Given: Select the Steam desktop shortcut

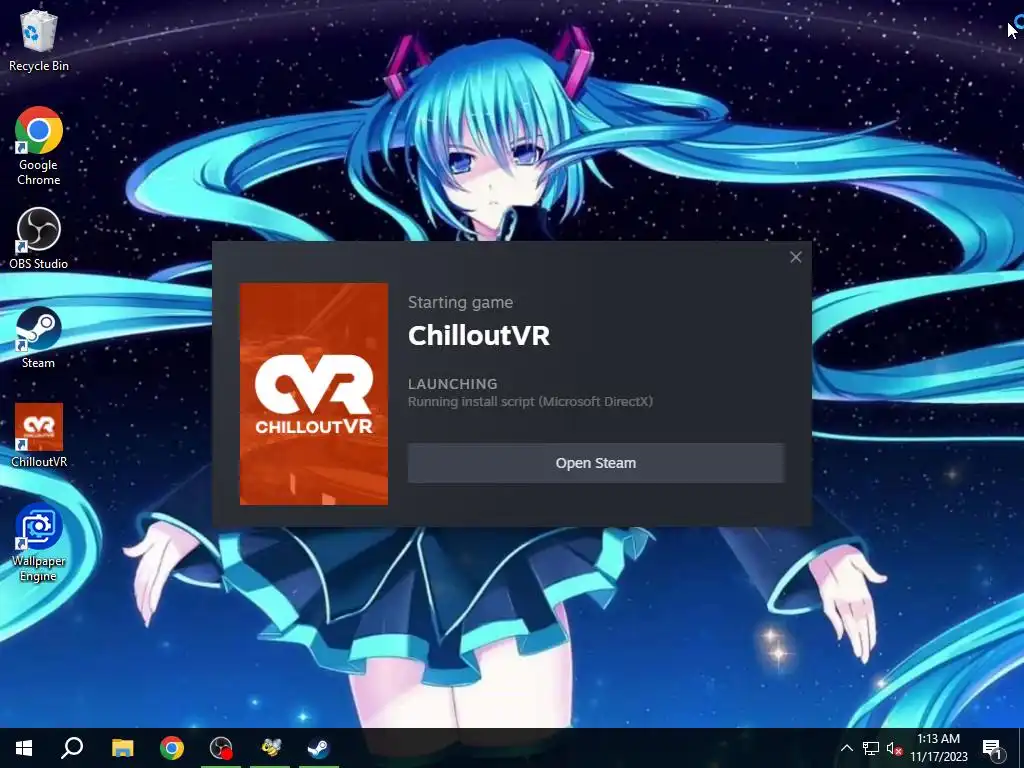Looking at the screenshot, I should tap(39, 338).
